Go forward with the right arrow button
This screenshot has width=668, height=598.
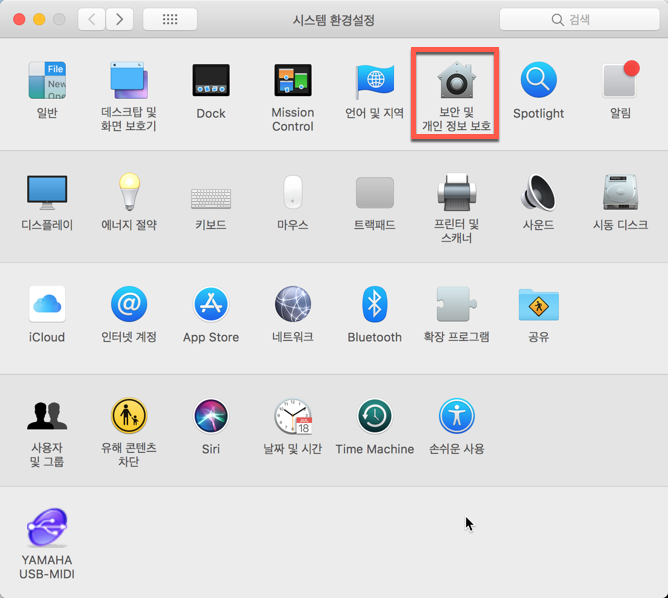point(119,19)
